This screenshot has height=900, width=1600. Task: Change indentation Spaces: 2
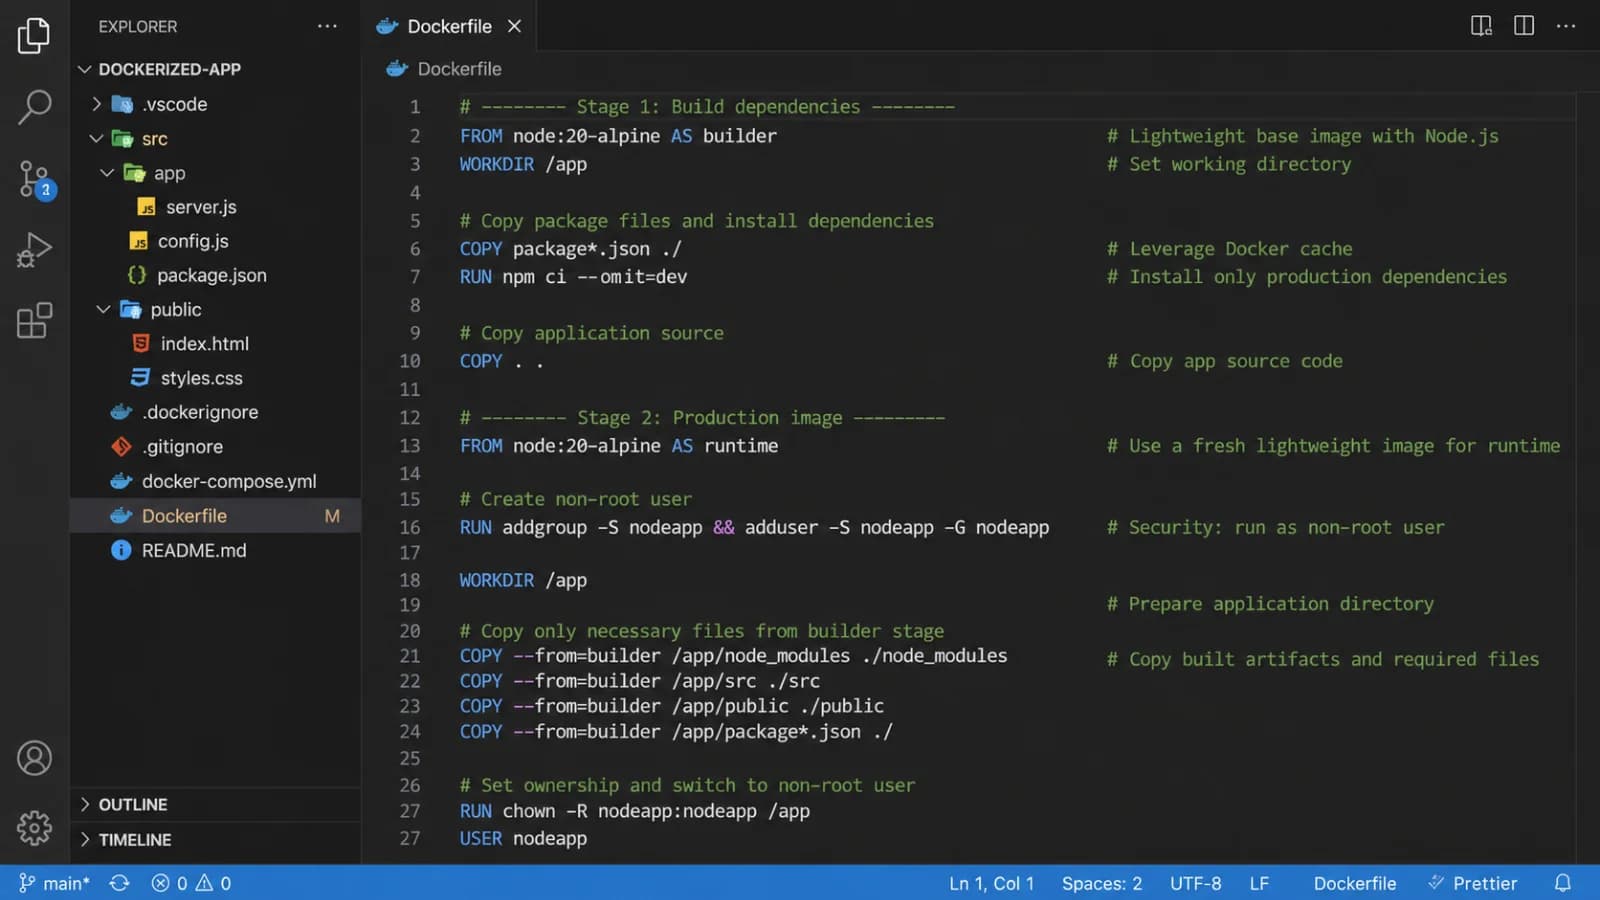click(1102, 883)
